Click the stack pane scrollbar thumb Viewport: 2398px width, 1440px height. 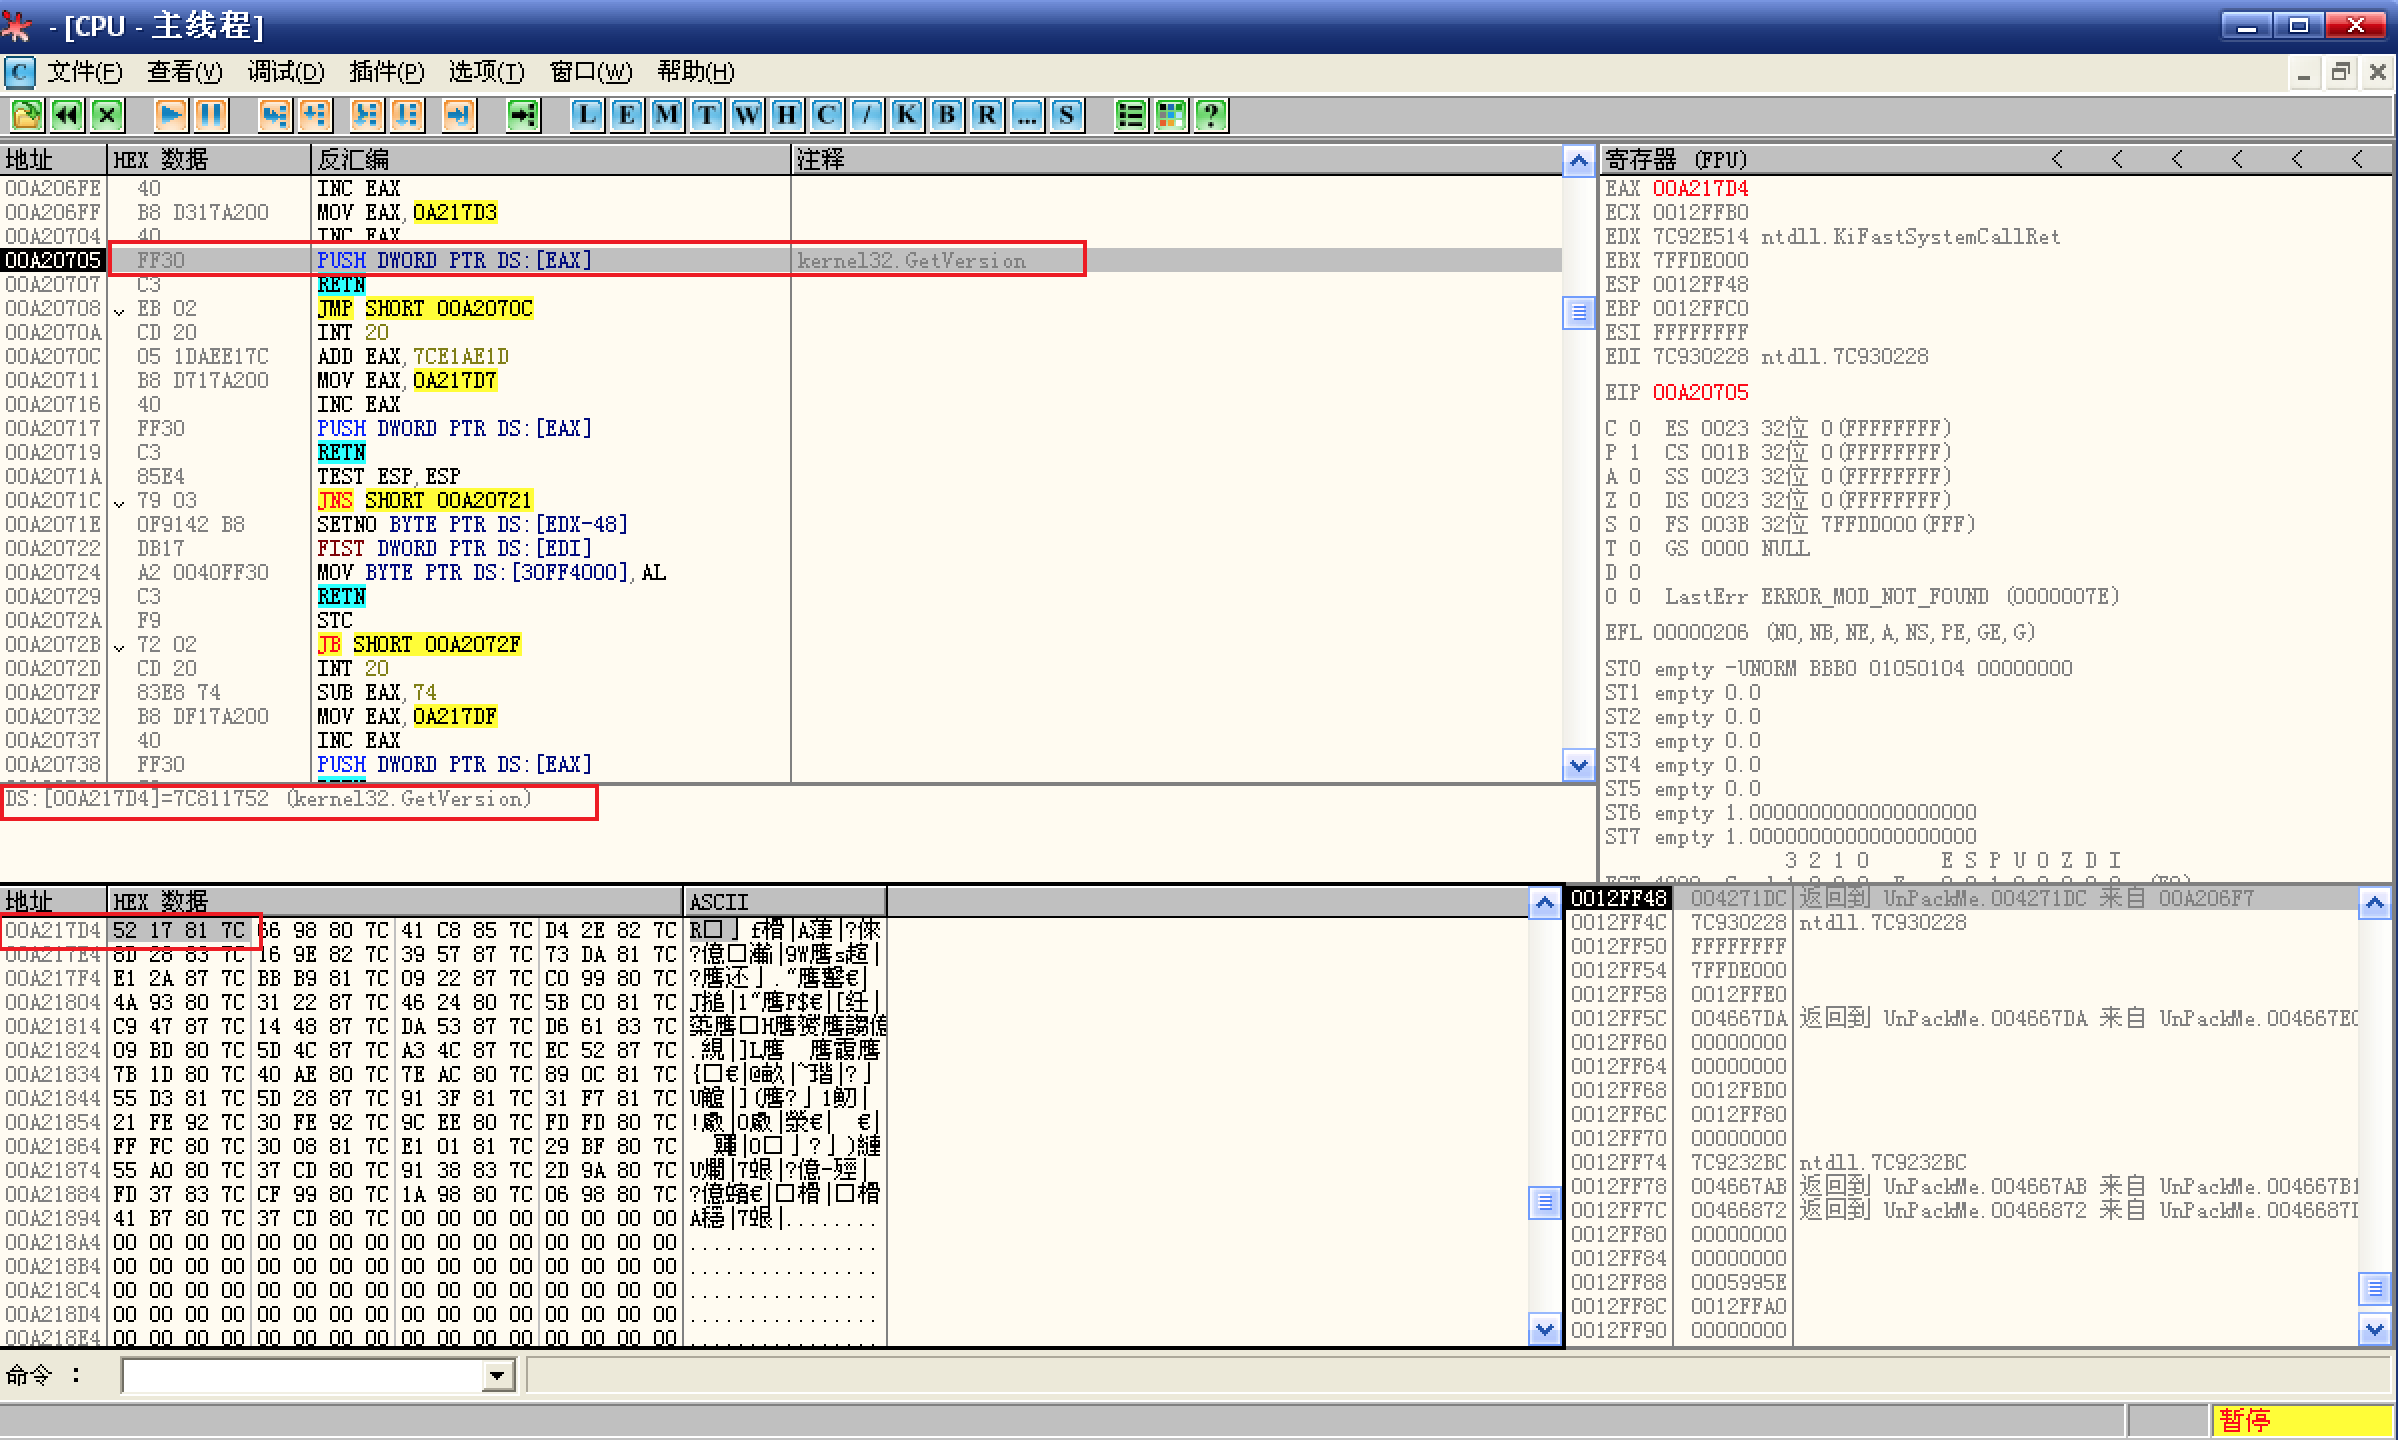[x=2375, y=1287]
